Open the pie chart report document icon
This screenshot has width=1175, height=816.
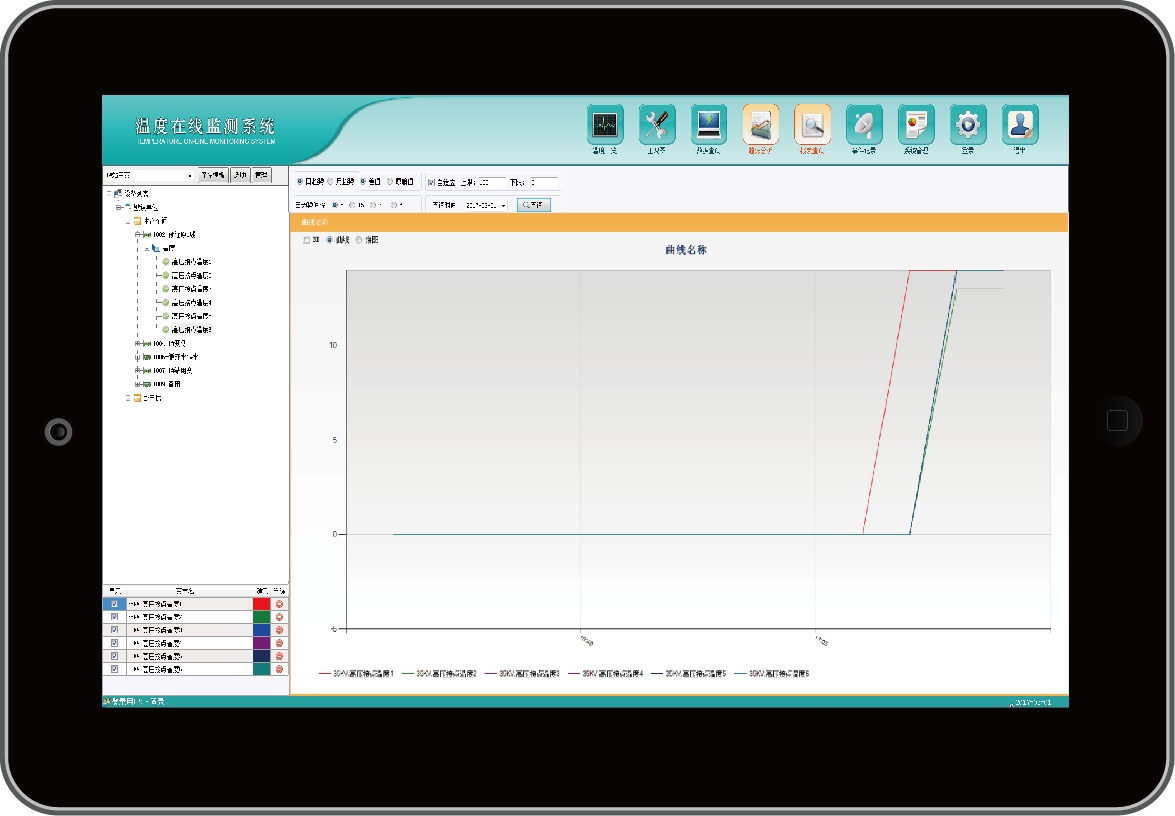click(x=916, y=124)
